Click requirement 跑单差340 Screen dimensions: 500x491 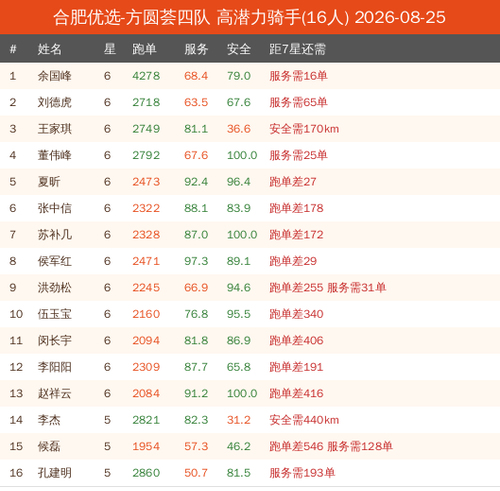[x=296, y=314]
